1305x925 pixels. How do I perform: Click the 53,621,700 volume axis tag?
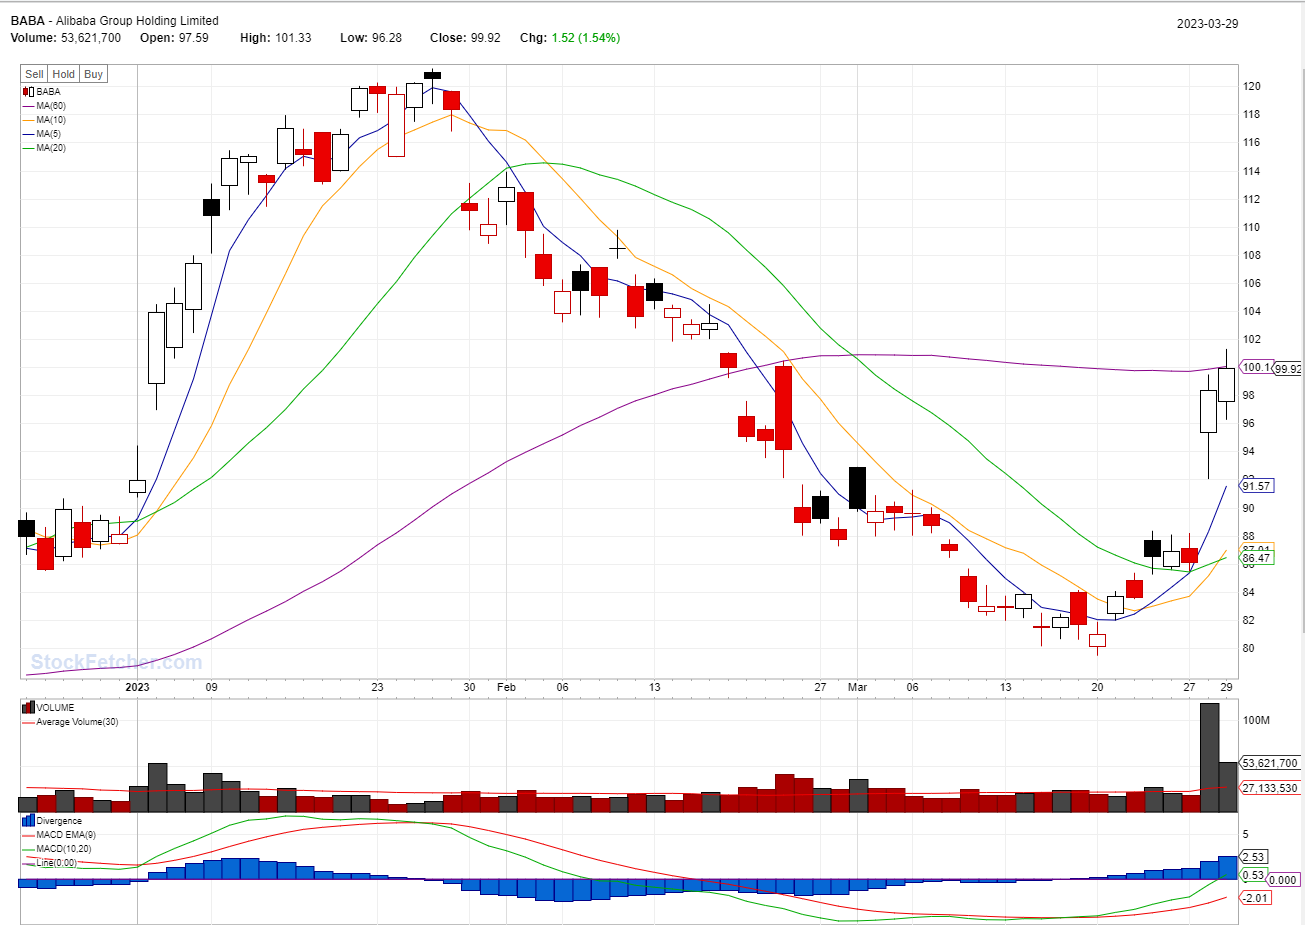[1270, 763]
